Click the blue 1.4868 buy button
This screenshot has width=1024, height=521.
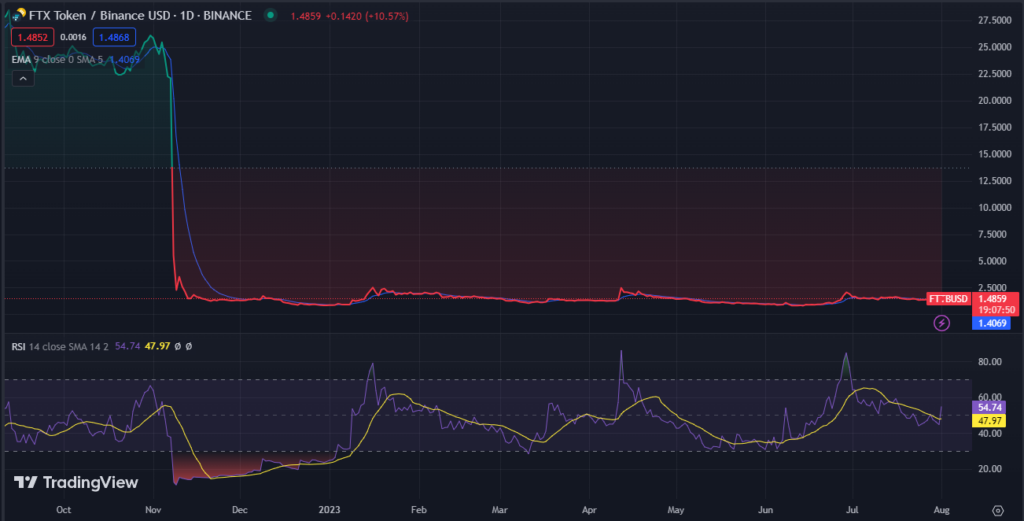tap(114, 37)
